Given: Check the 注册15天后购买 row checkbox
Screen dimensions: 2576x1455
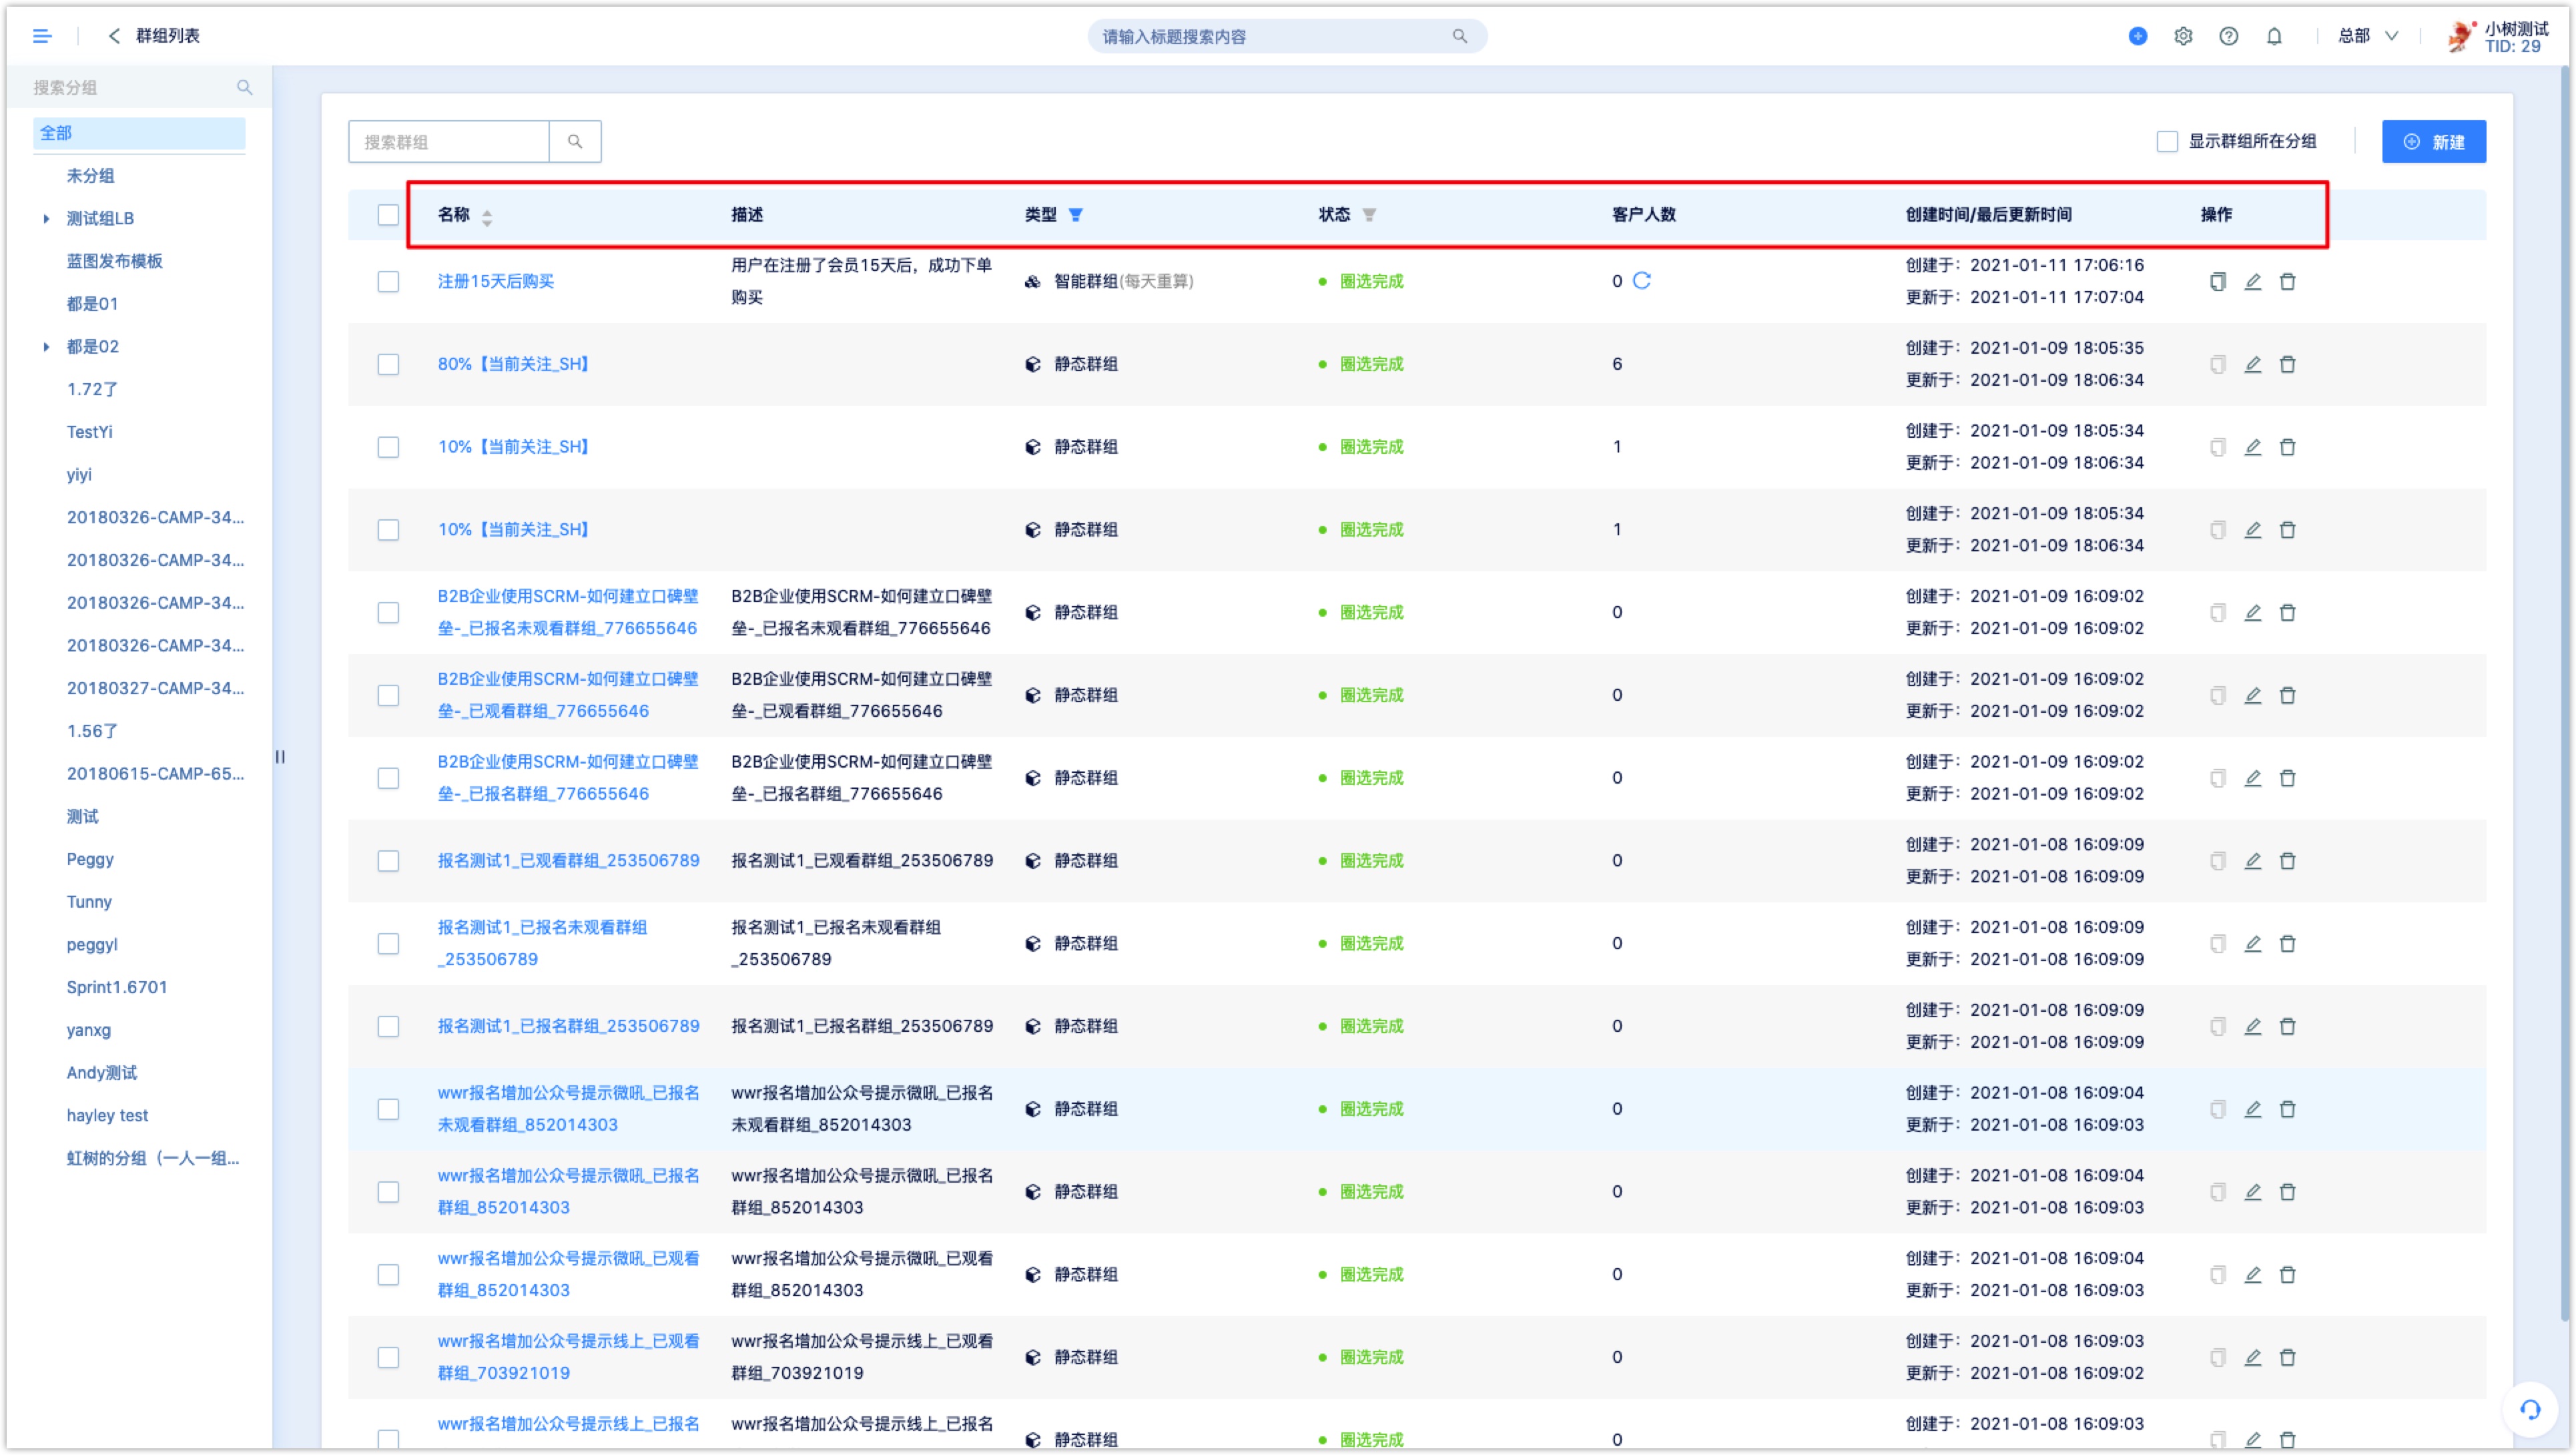Looking at the screenshot, I should 388,282.
